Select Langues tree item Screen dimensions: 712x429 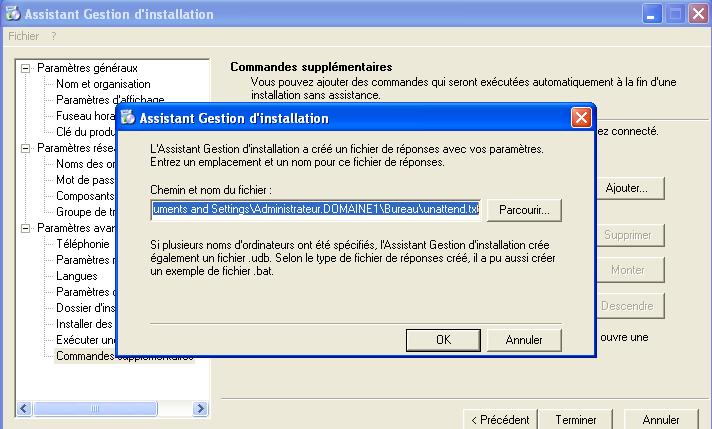coord(77,276)
